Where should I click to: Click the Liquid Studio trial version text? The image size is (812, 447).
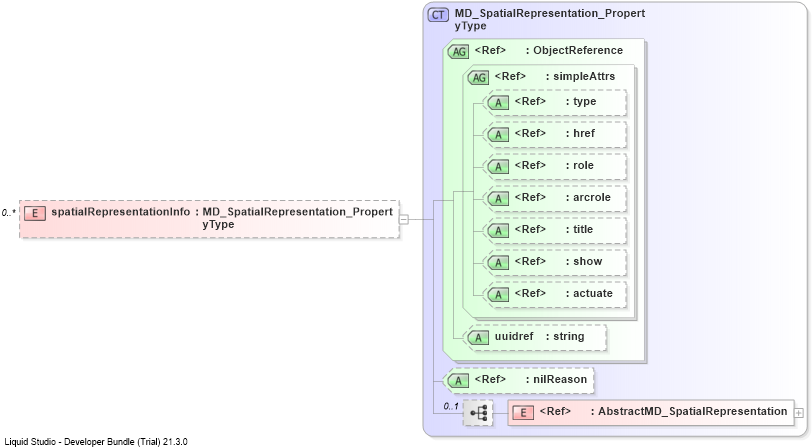pyautogui.click(x=96, y=442)
